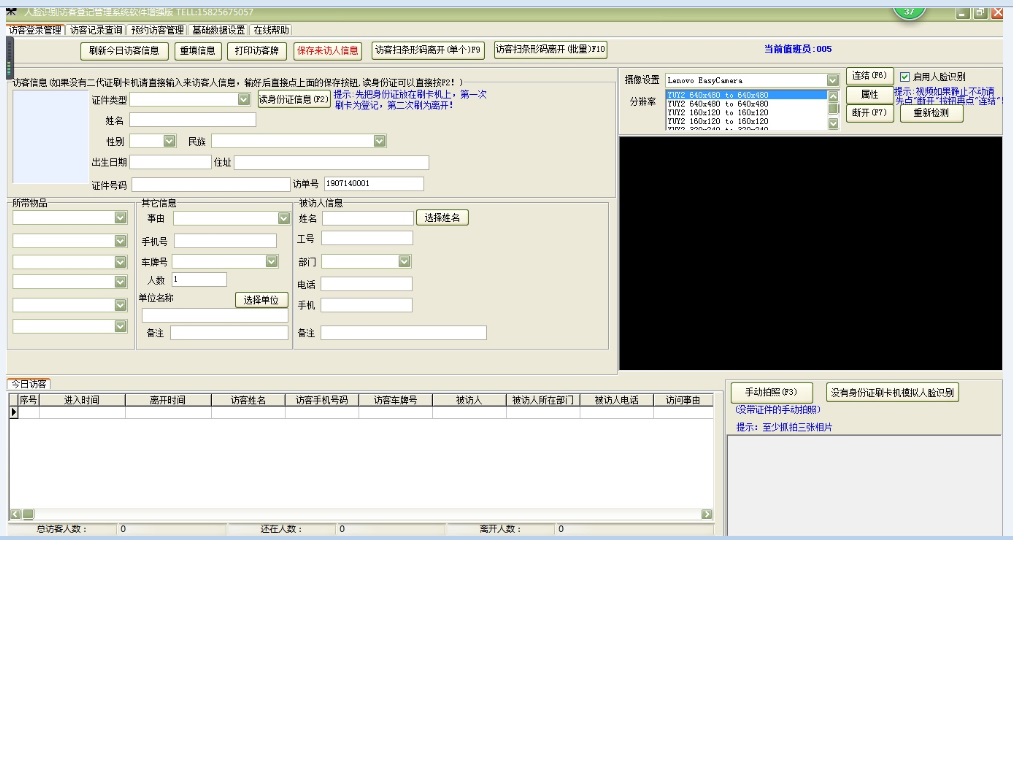Click the 访客姓名 column header
This screenshot has width=1024, height=768.
248,400
